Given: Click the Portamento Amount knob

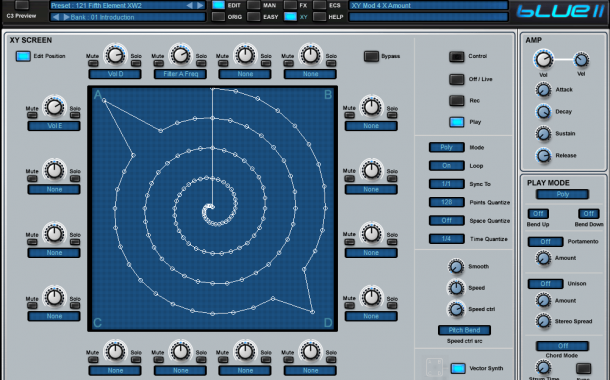Looking at the screenshot, I should coord(543,258).
